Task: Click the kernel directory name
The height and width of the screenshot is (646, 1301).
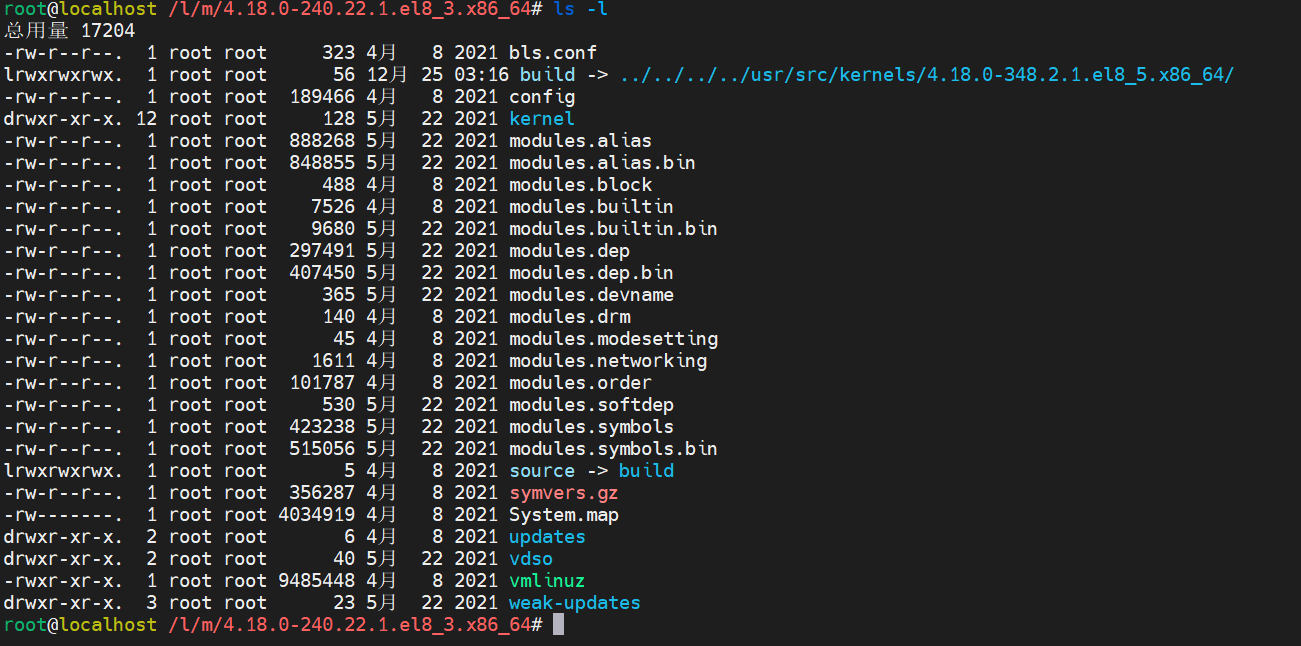Action: pyautogui.click(x=542, y=119)
